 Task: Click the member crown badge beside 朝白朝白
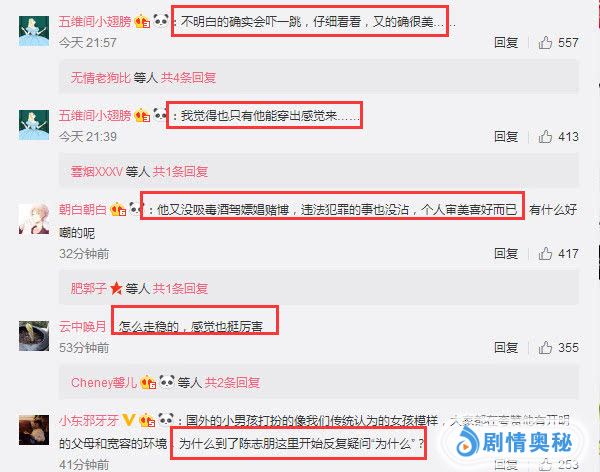[118, 209]
